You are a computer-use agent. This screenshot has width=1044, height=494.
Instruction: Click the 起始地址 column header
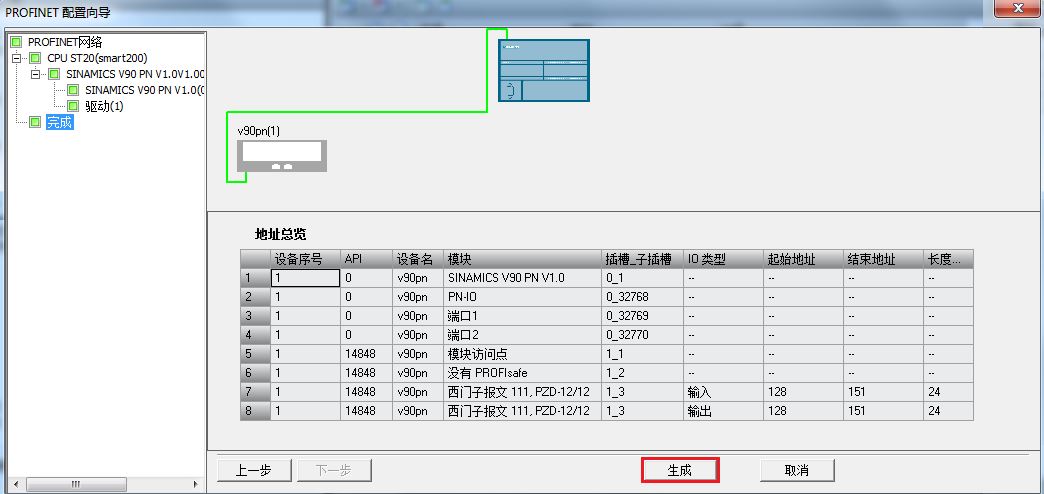pyautogui.click(x=803, y=259)
